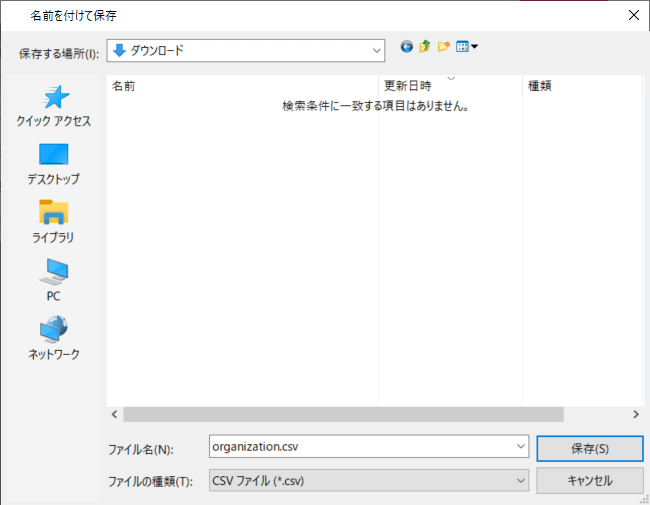Create a new folder
The width and height of the screenshot is (650, 505).
click(444, 46)
